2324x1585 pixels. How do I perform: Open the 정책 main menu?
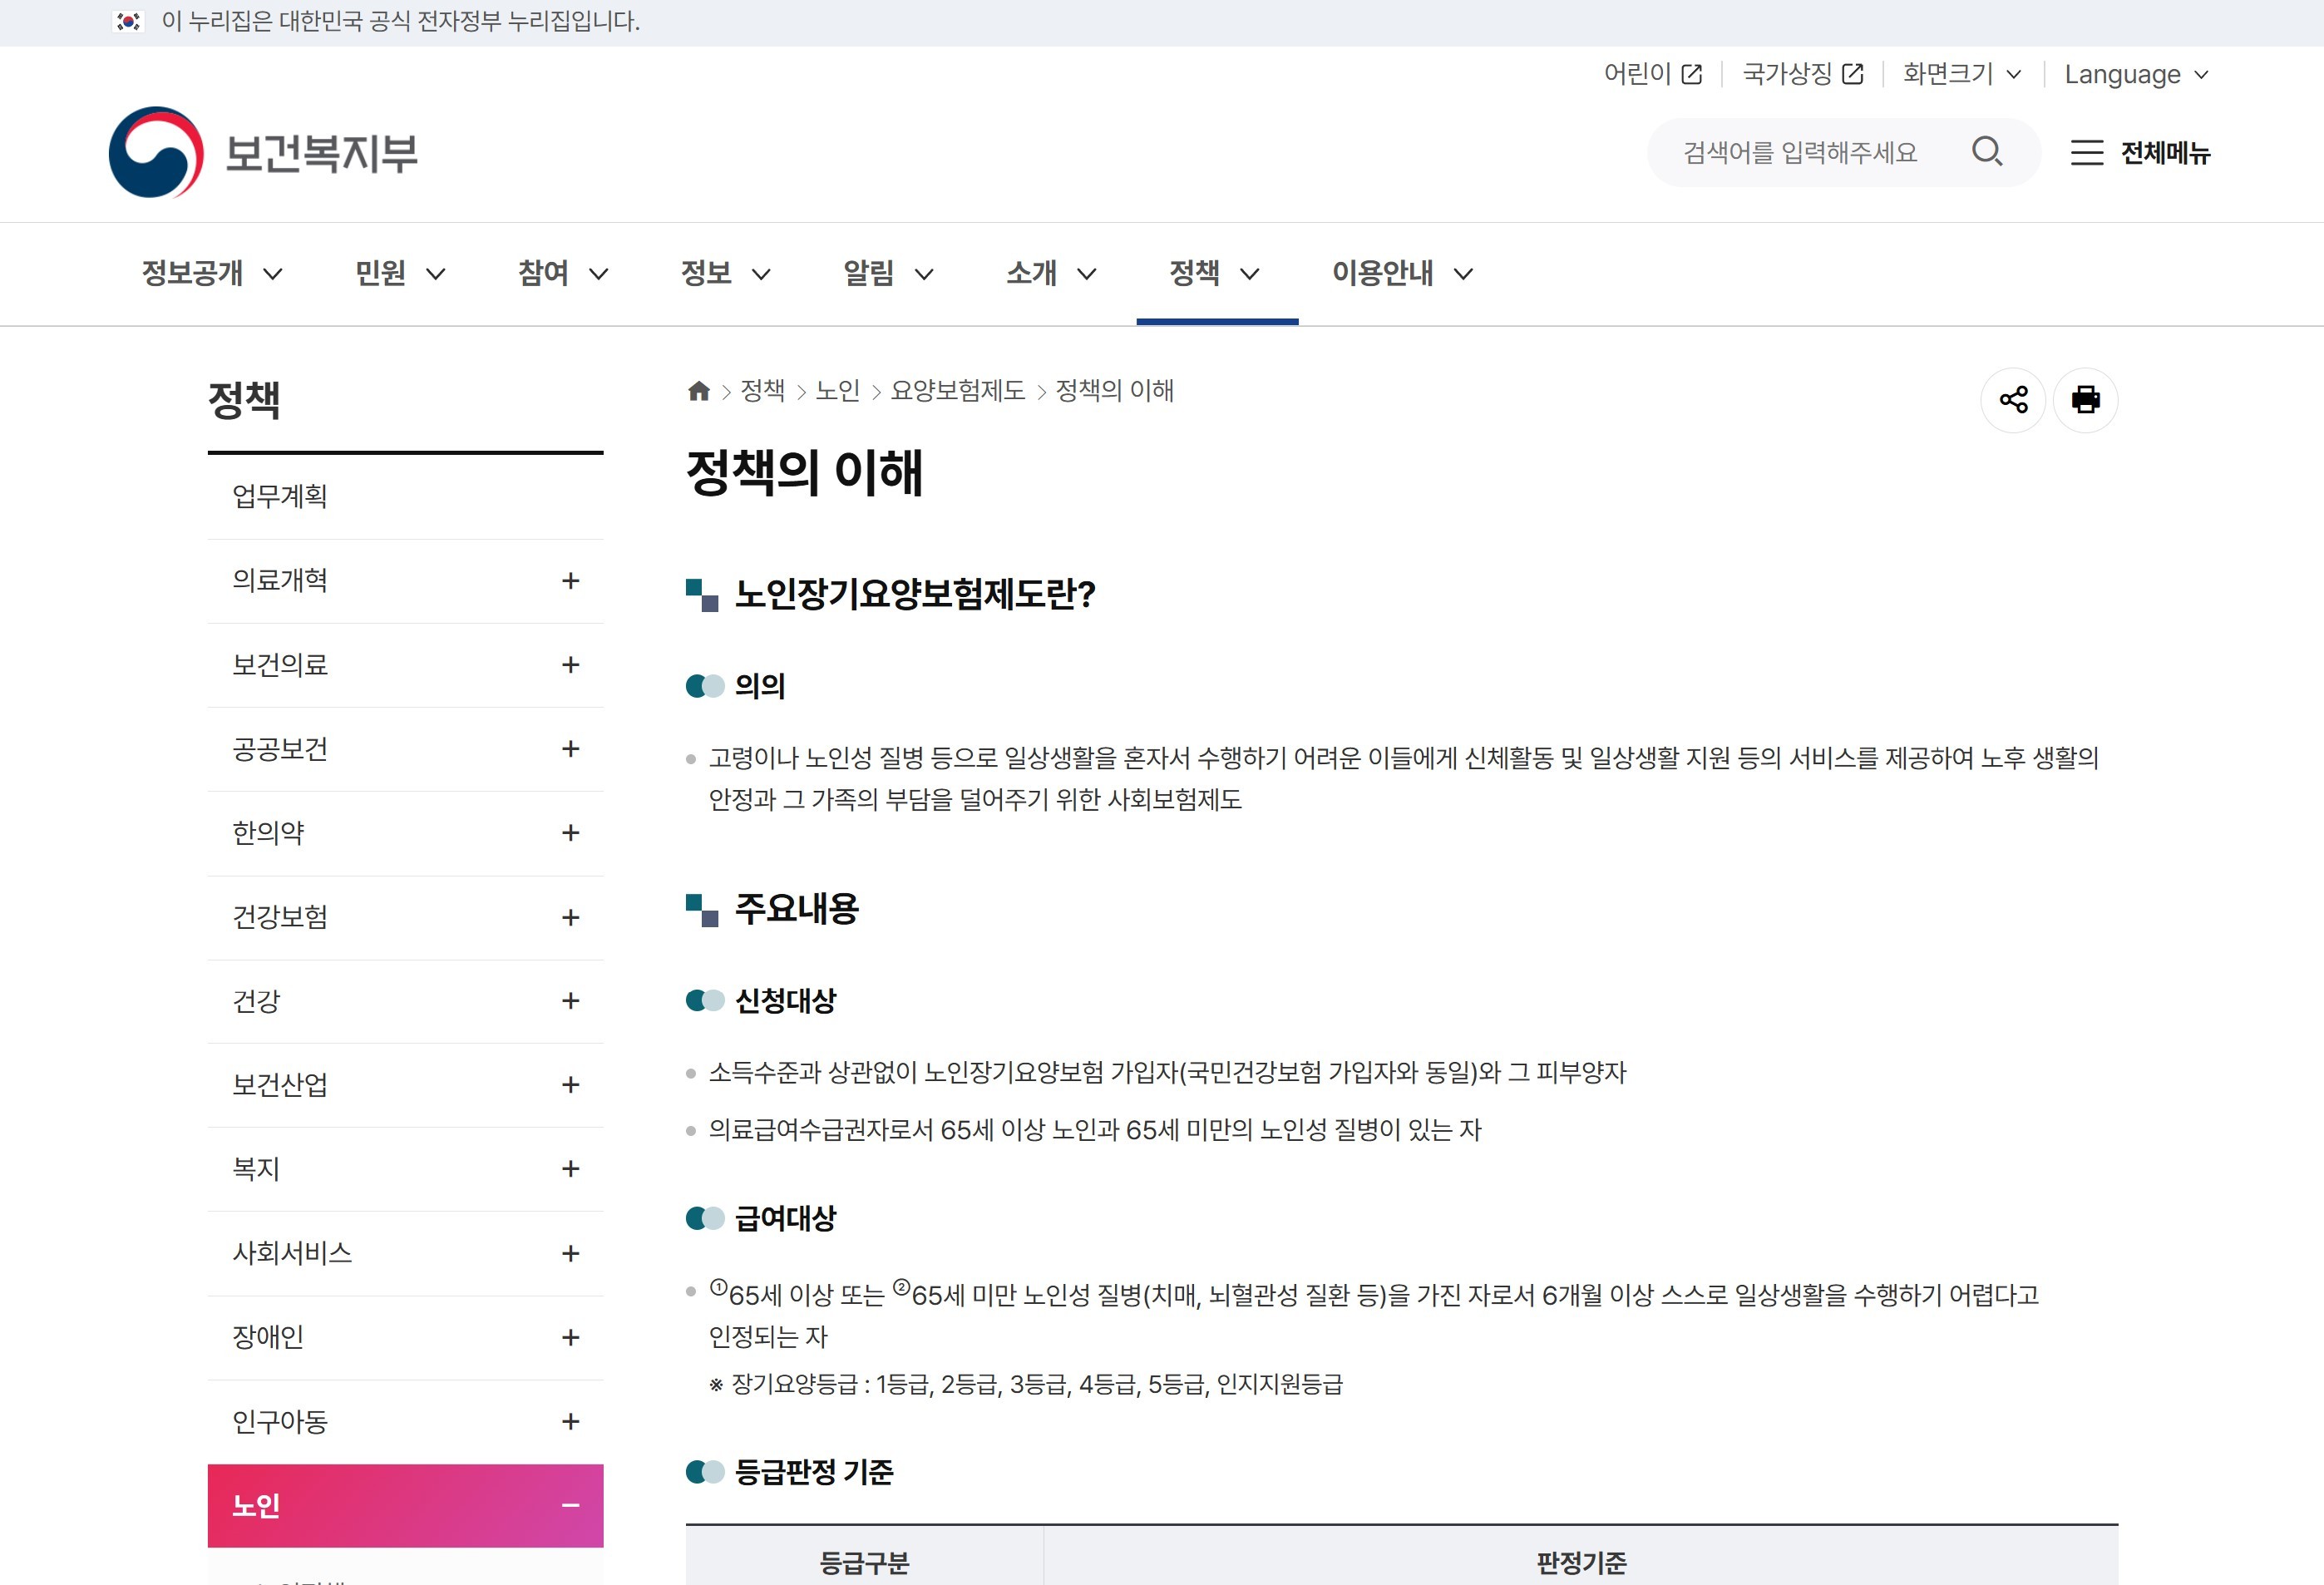click(x=1215, y=273)
